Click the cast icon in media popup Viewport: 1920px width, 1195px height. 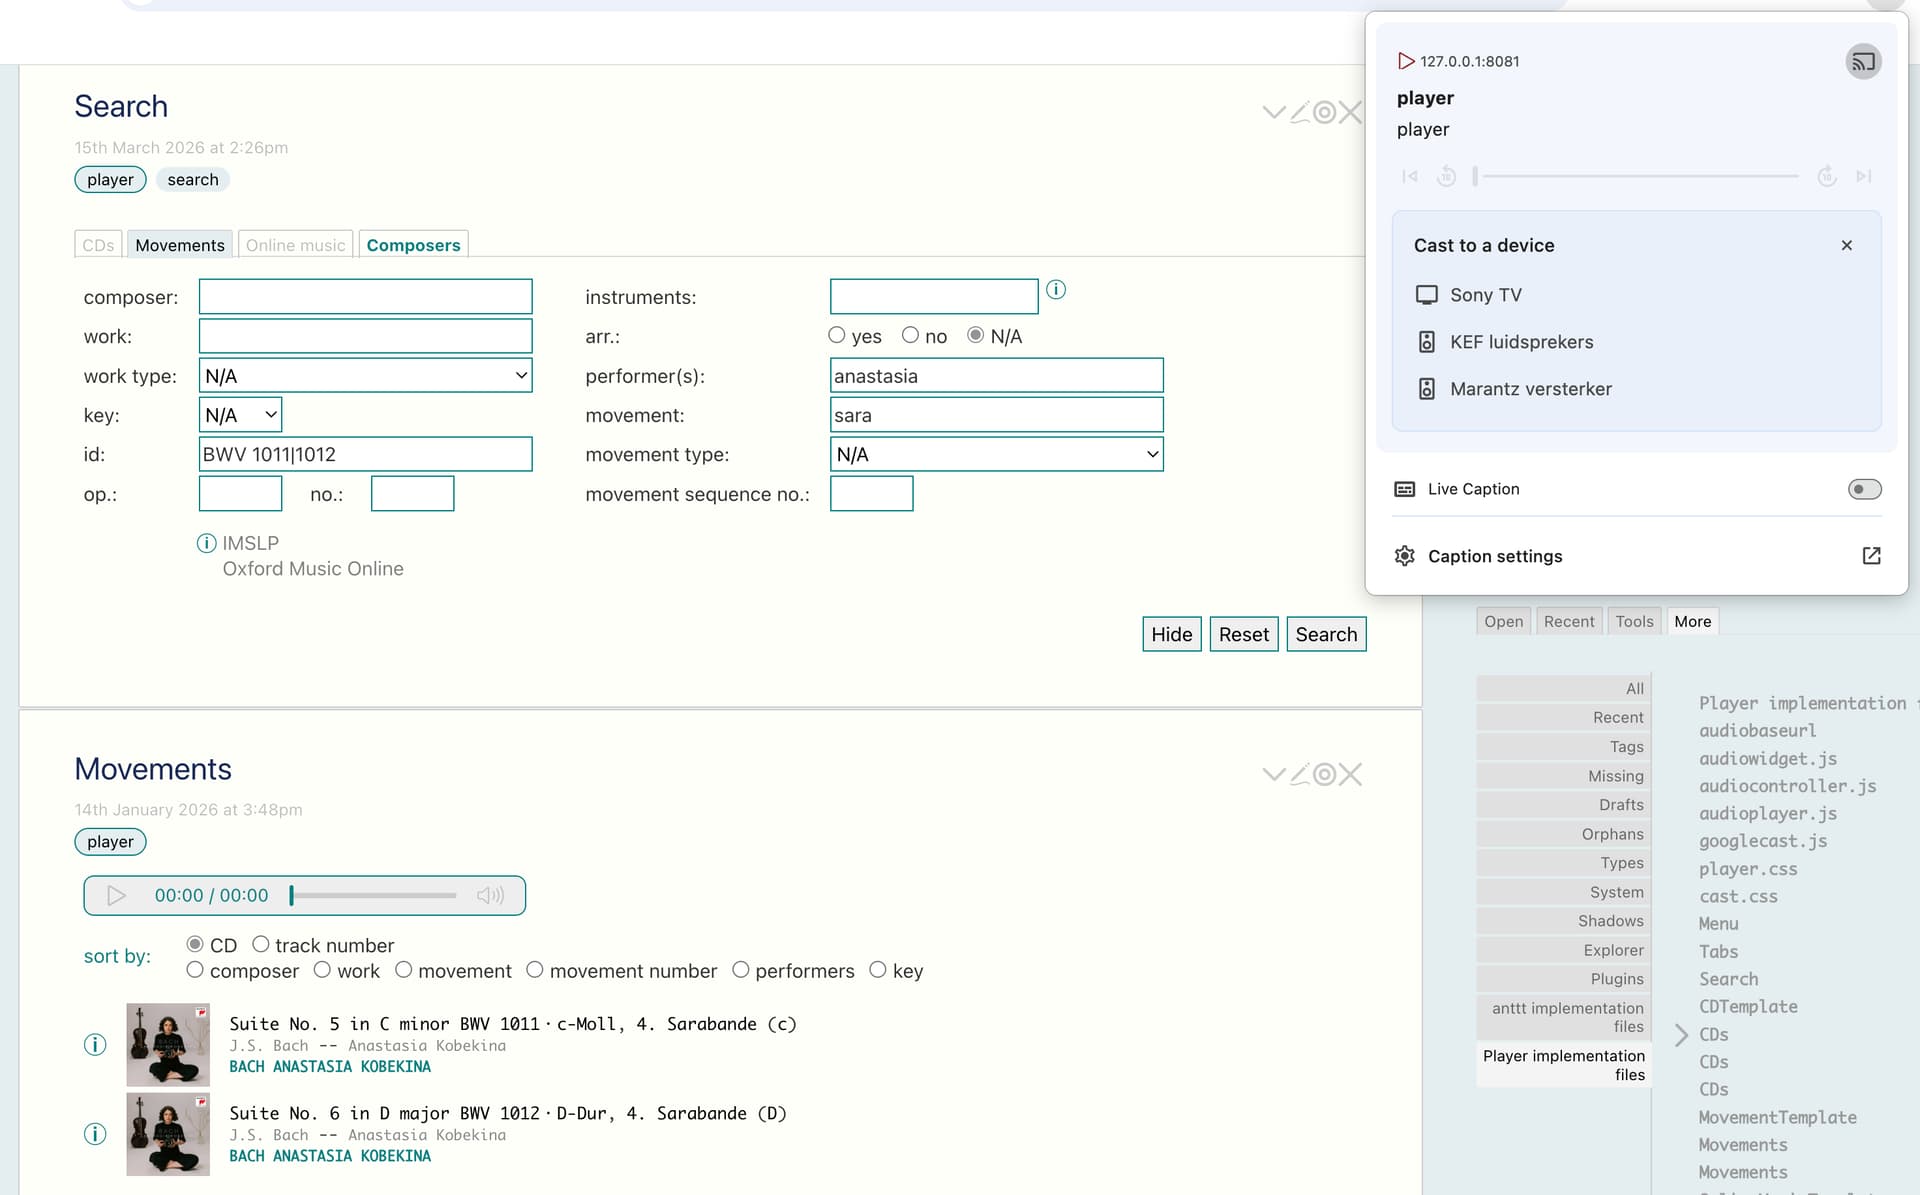coord(1863,62)
